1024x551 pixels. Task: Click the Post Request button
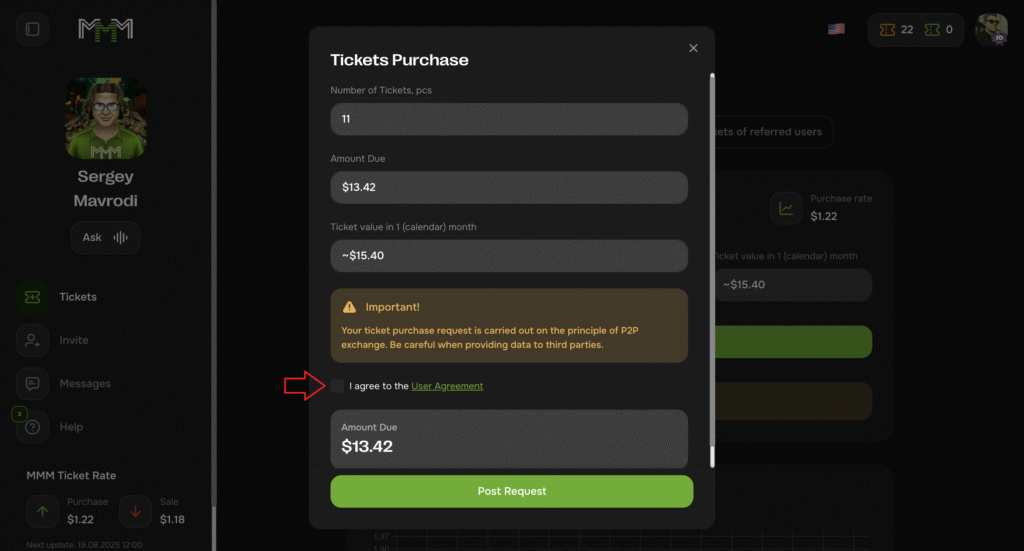(511, 491)
